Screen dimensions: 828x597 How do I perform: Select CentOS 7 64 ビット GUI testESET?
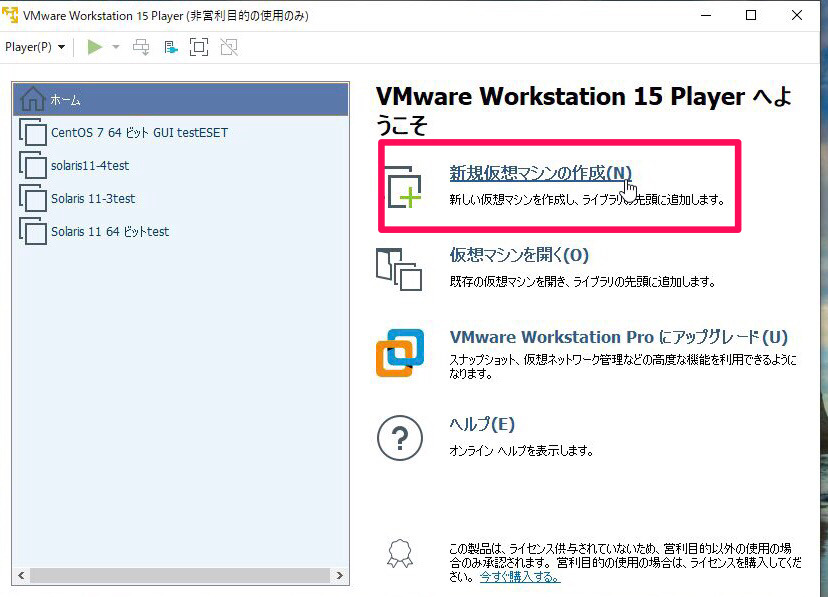pos(181,132)
